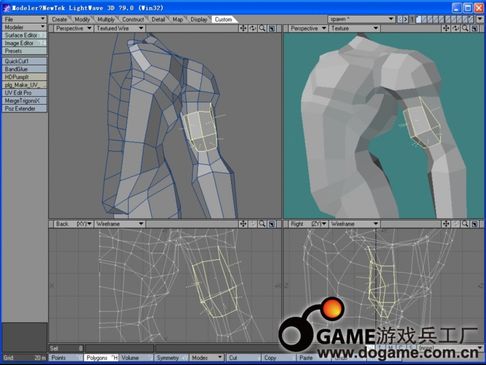Click the pan icon in the Back viewport
The image size is (486, 365).
(x=243, y=224)
